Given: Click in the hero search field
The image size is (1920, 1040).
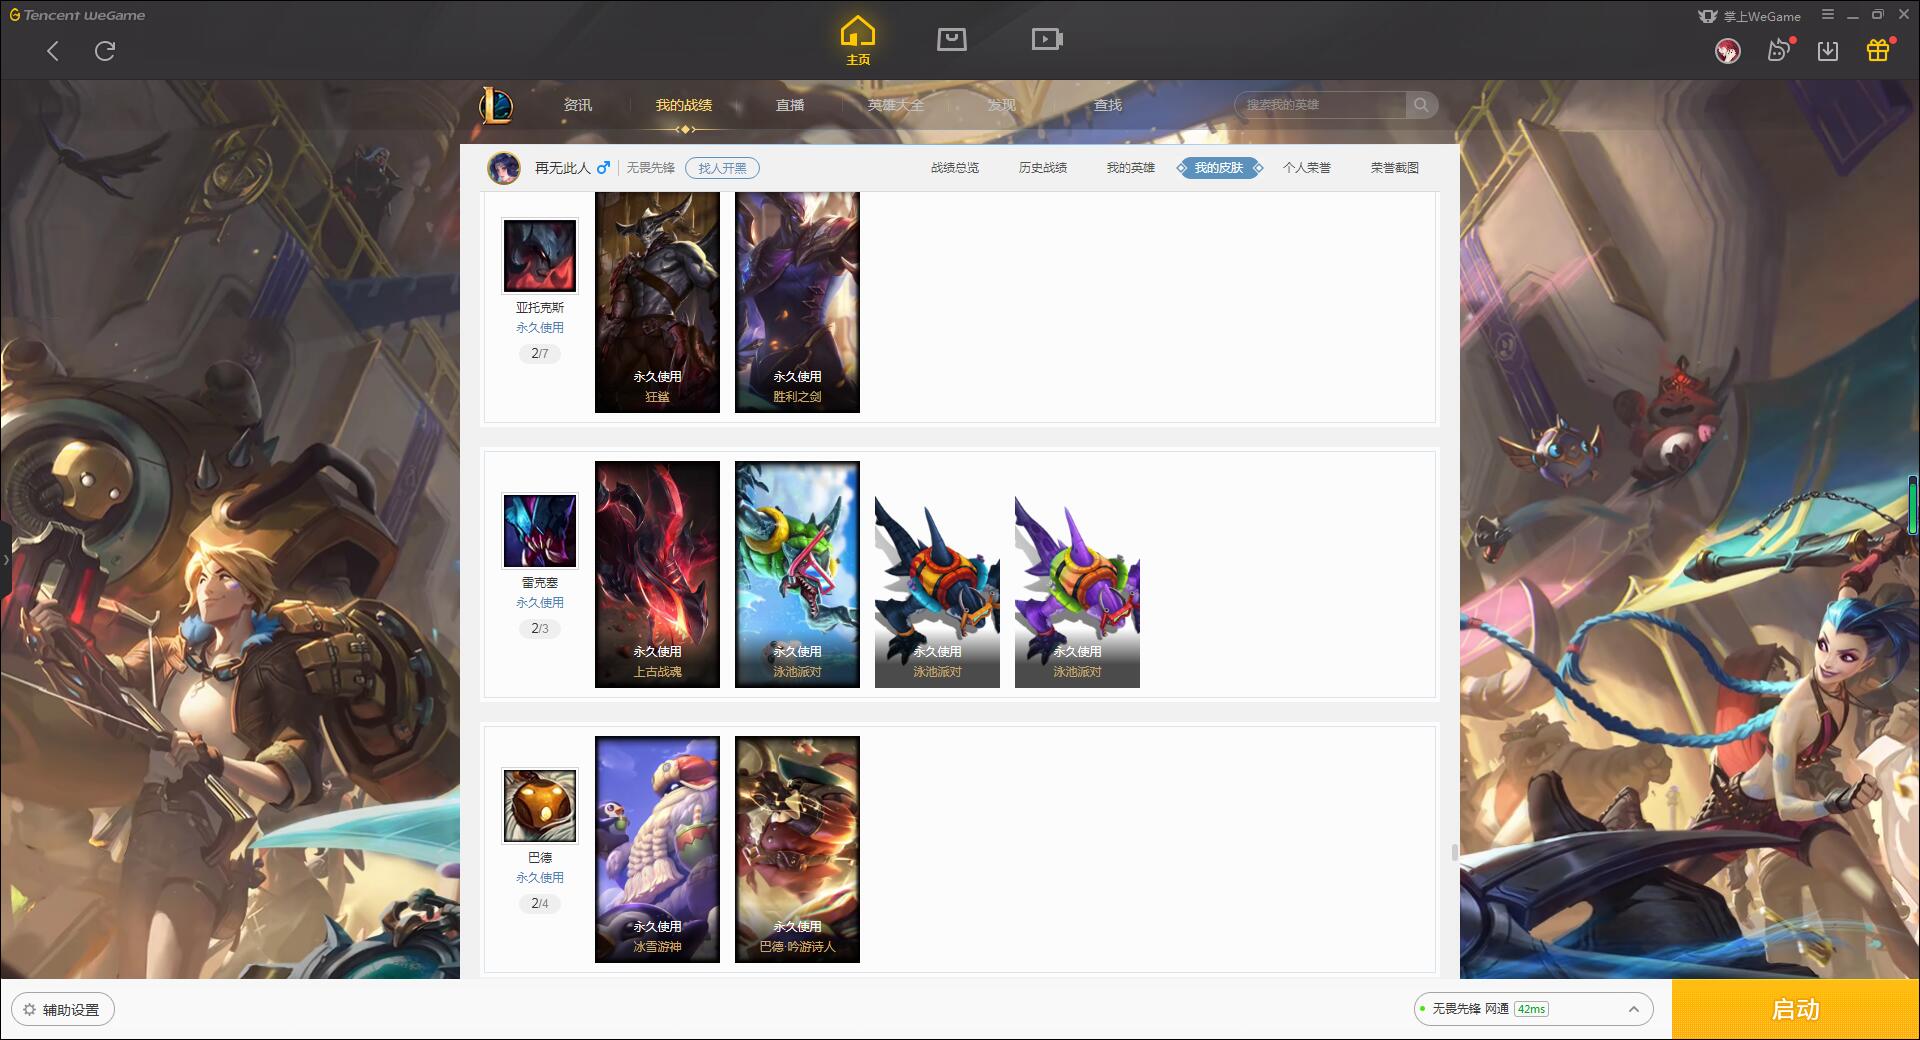Looking at the screenshot, I should [1322, 105].
